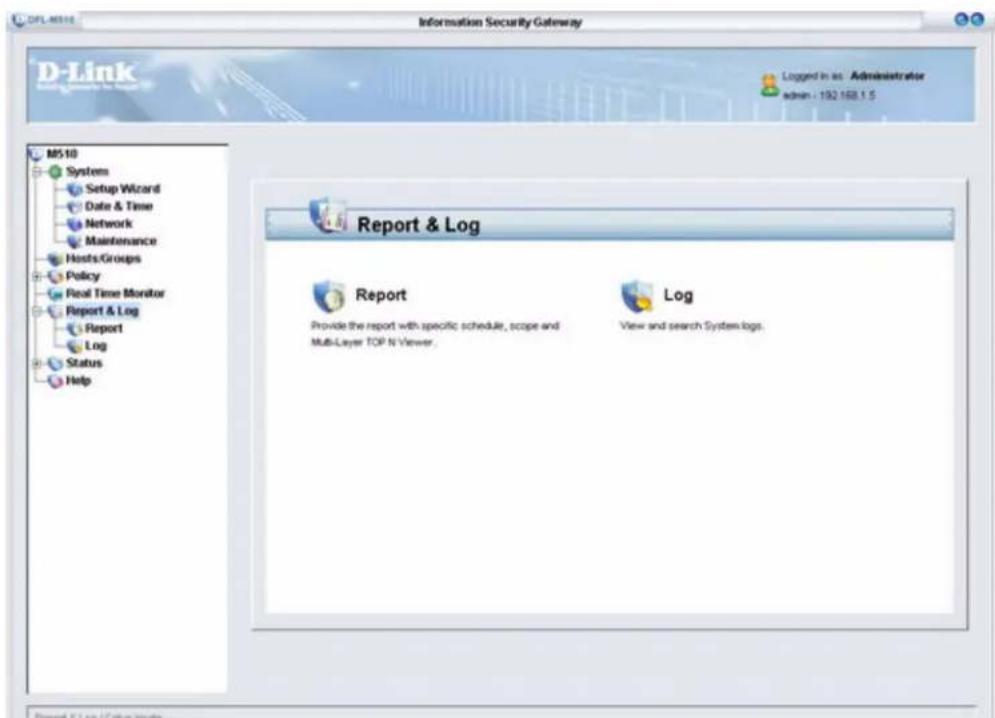Open Help from the navigation tree
Viewport: 995px width, 718px height.
coord(78,381)
